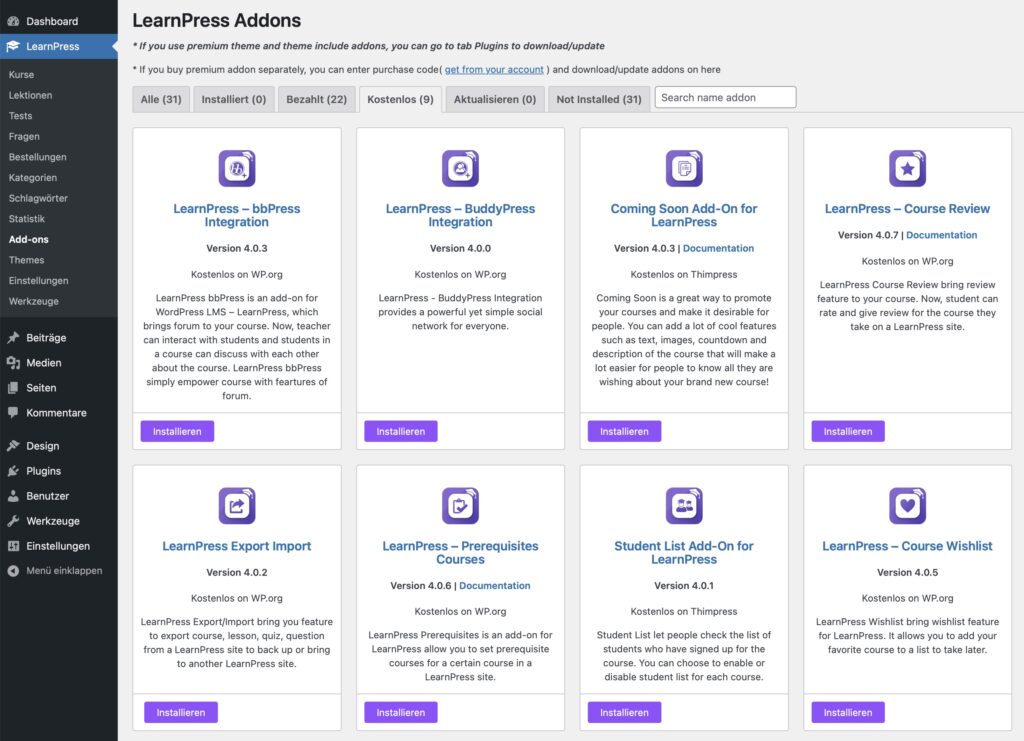Open Schlagwörter in the sidebar

(x=39, y=198)
